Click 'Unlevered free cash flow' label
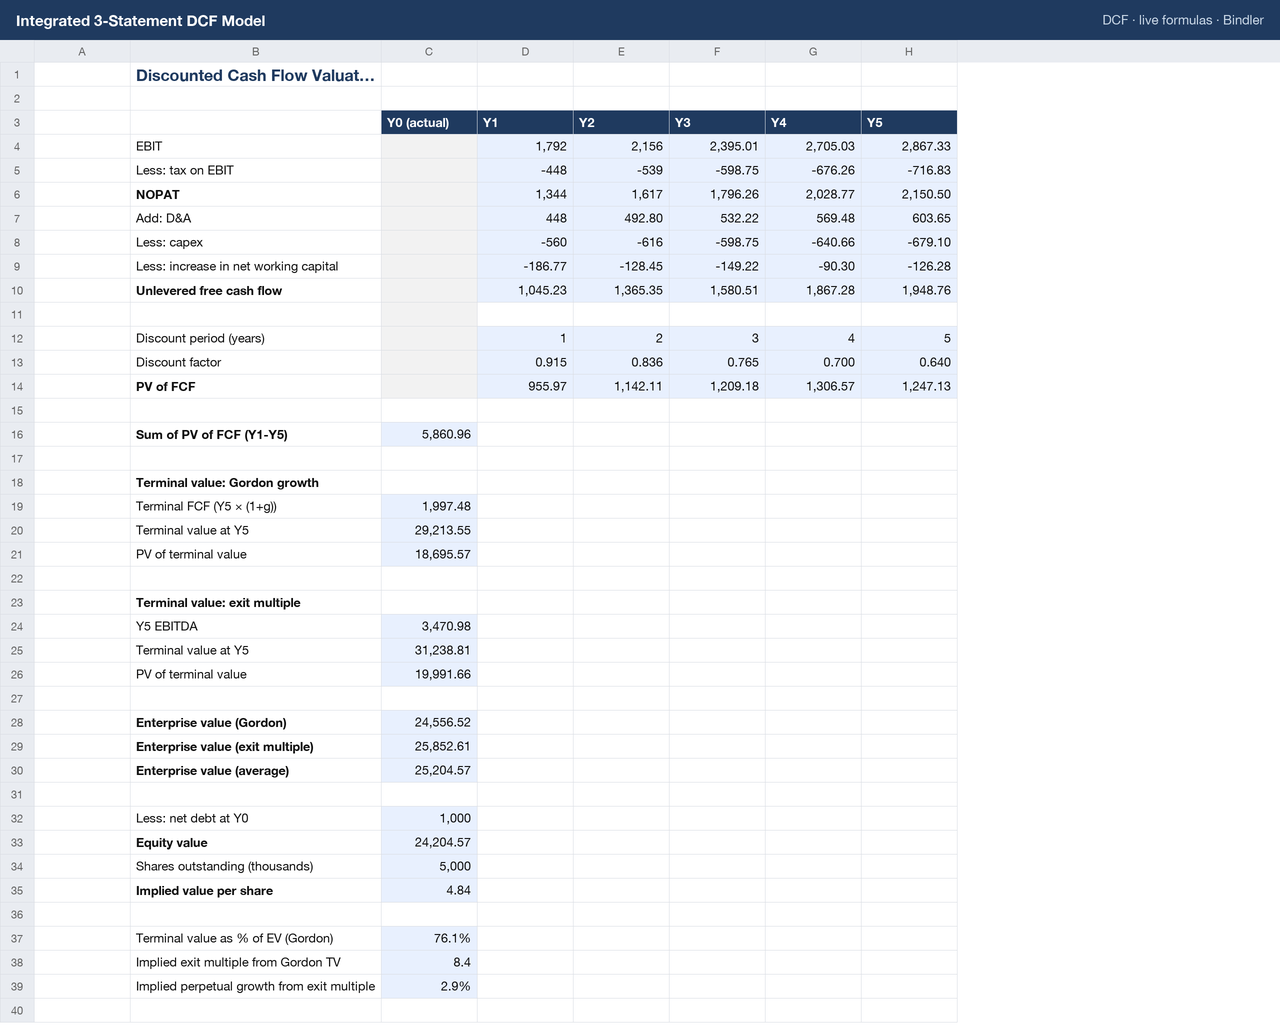Viewport: 1280px width, 1030px height. [255, 291]
